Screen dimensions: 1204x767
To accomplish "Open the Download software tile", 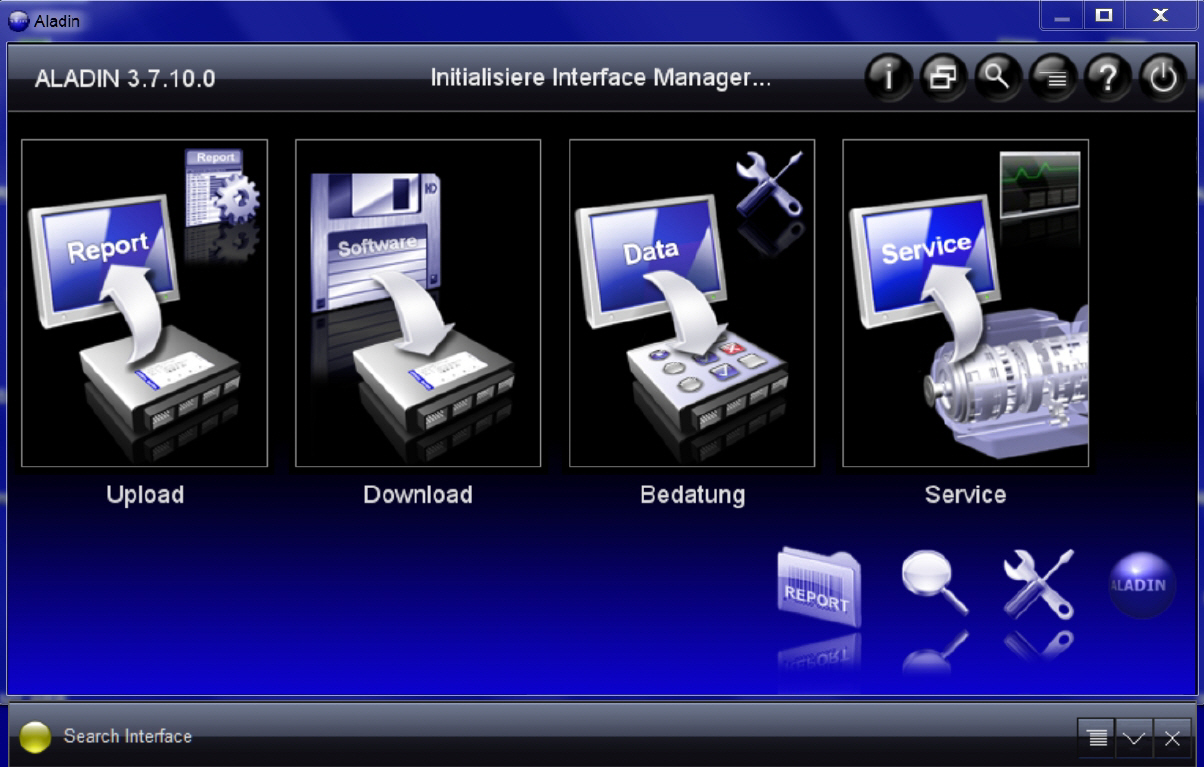I will tap(418, 303).
